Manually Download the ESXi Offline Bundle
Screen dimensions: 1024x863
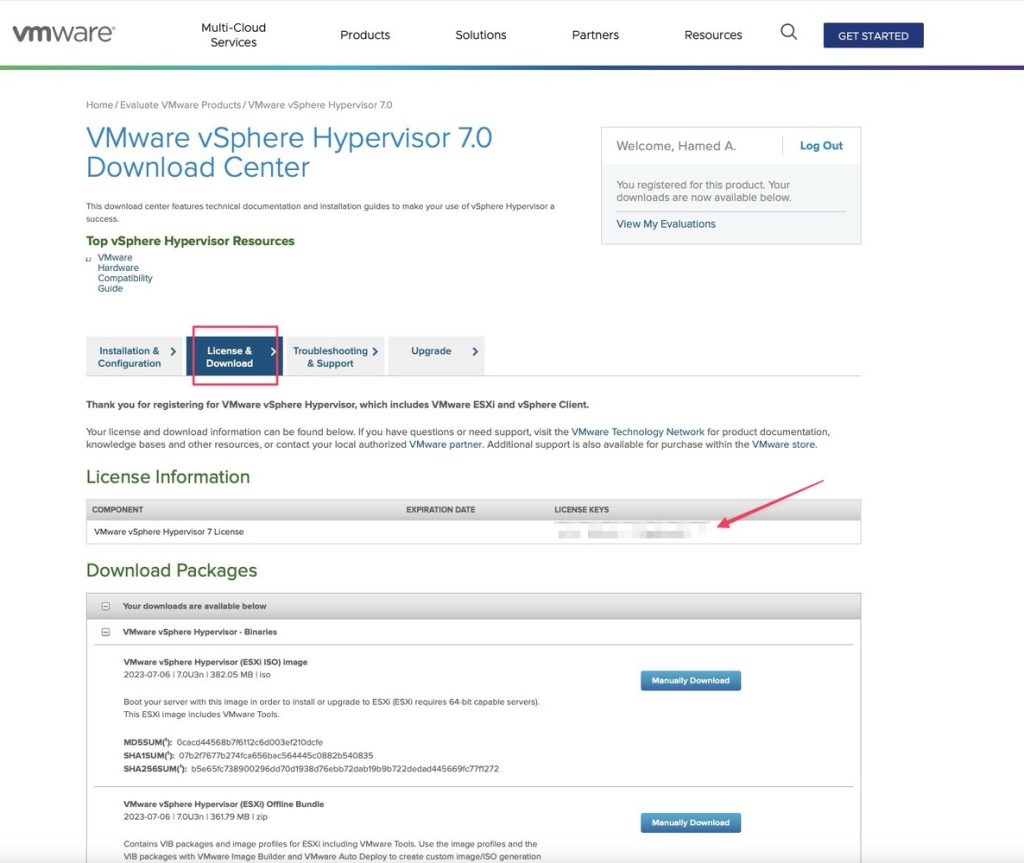point(690,822)
